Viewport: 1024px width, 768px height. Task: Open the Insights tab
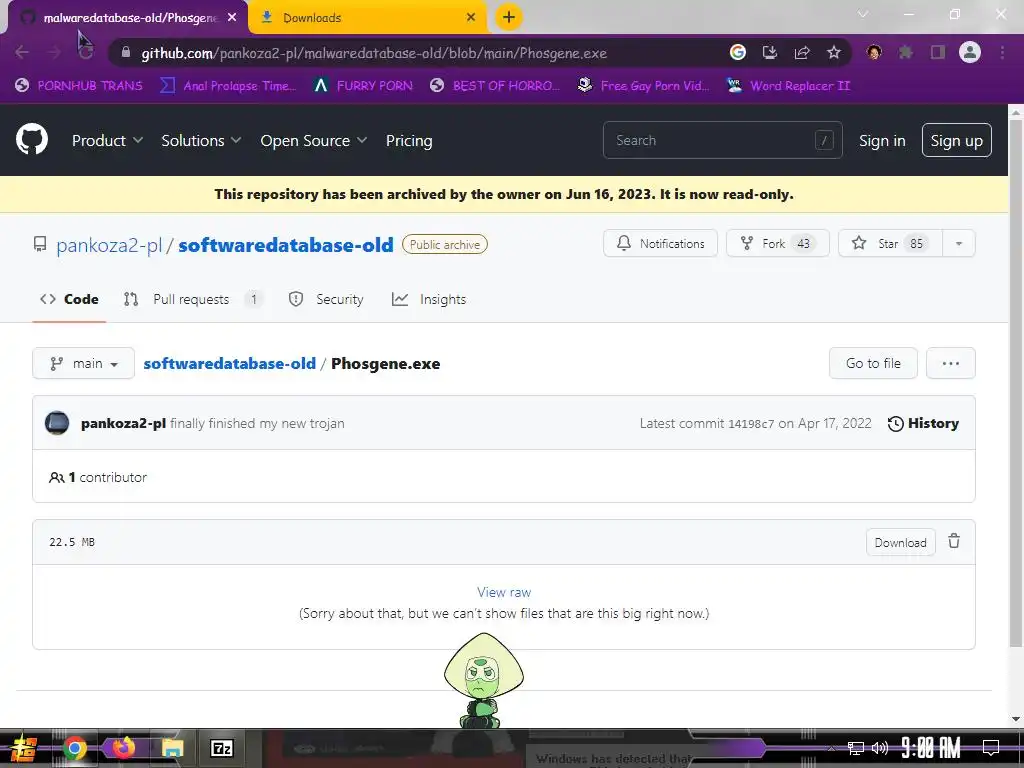(x=429, y=299)
